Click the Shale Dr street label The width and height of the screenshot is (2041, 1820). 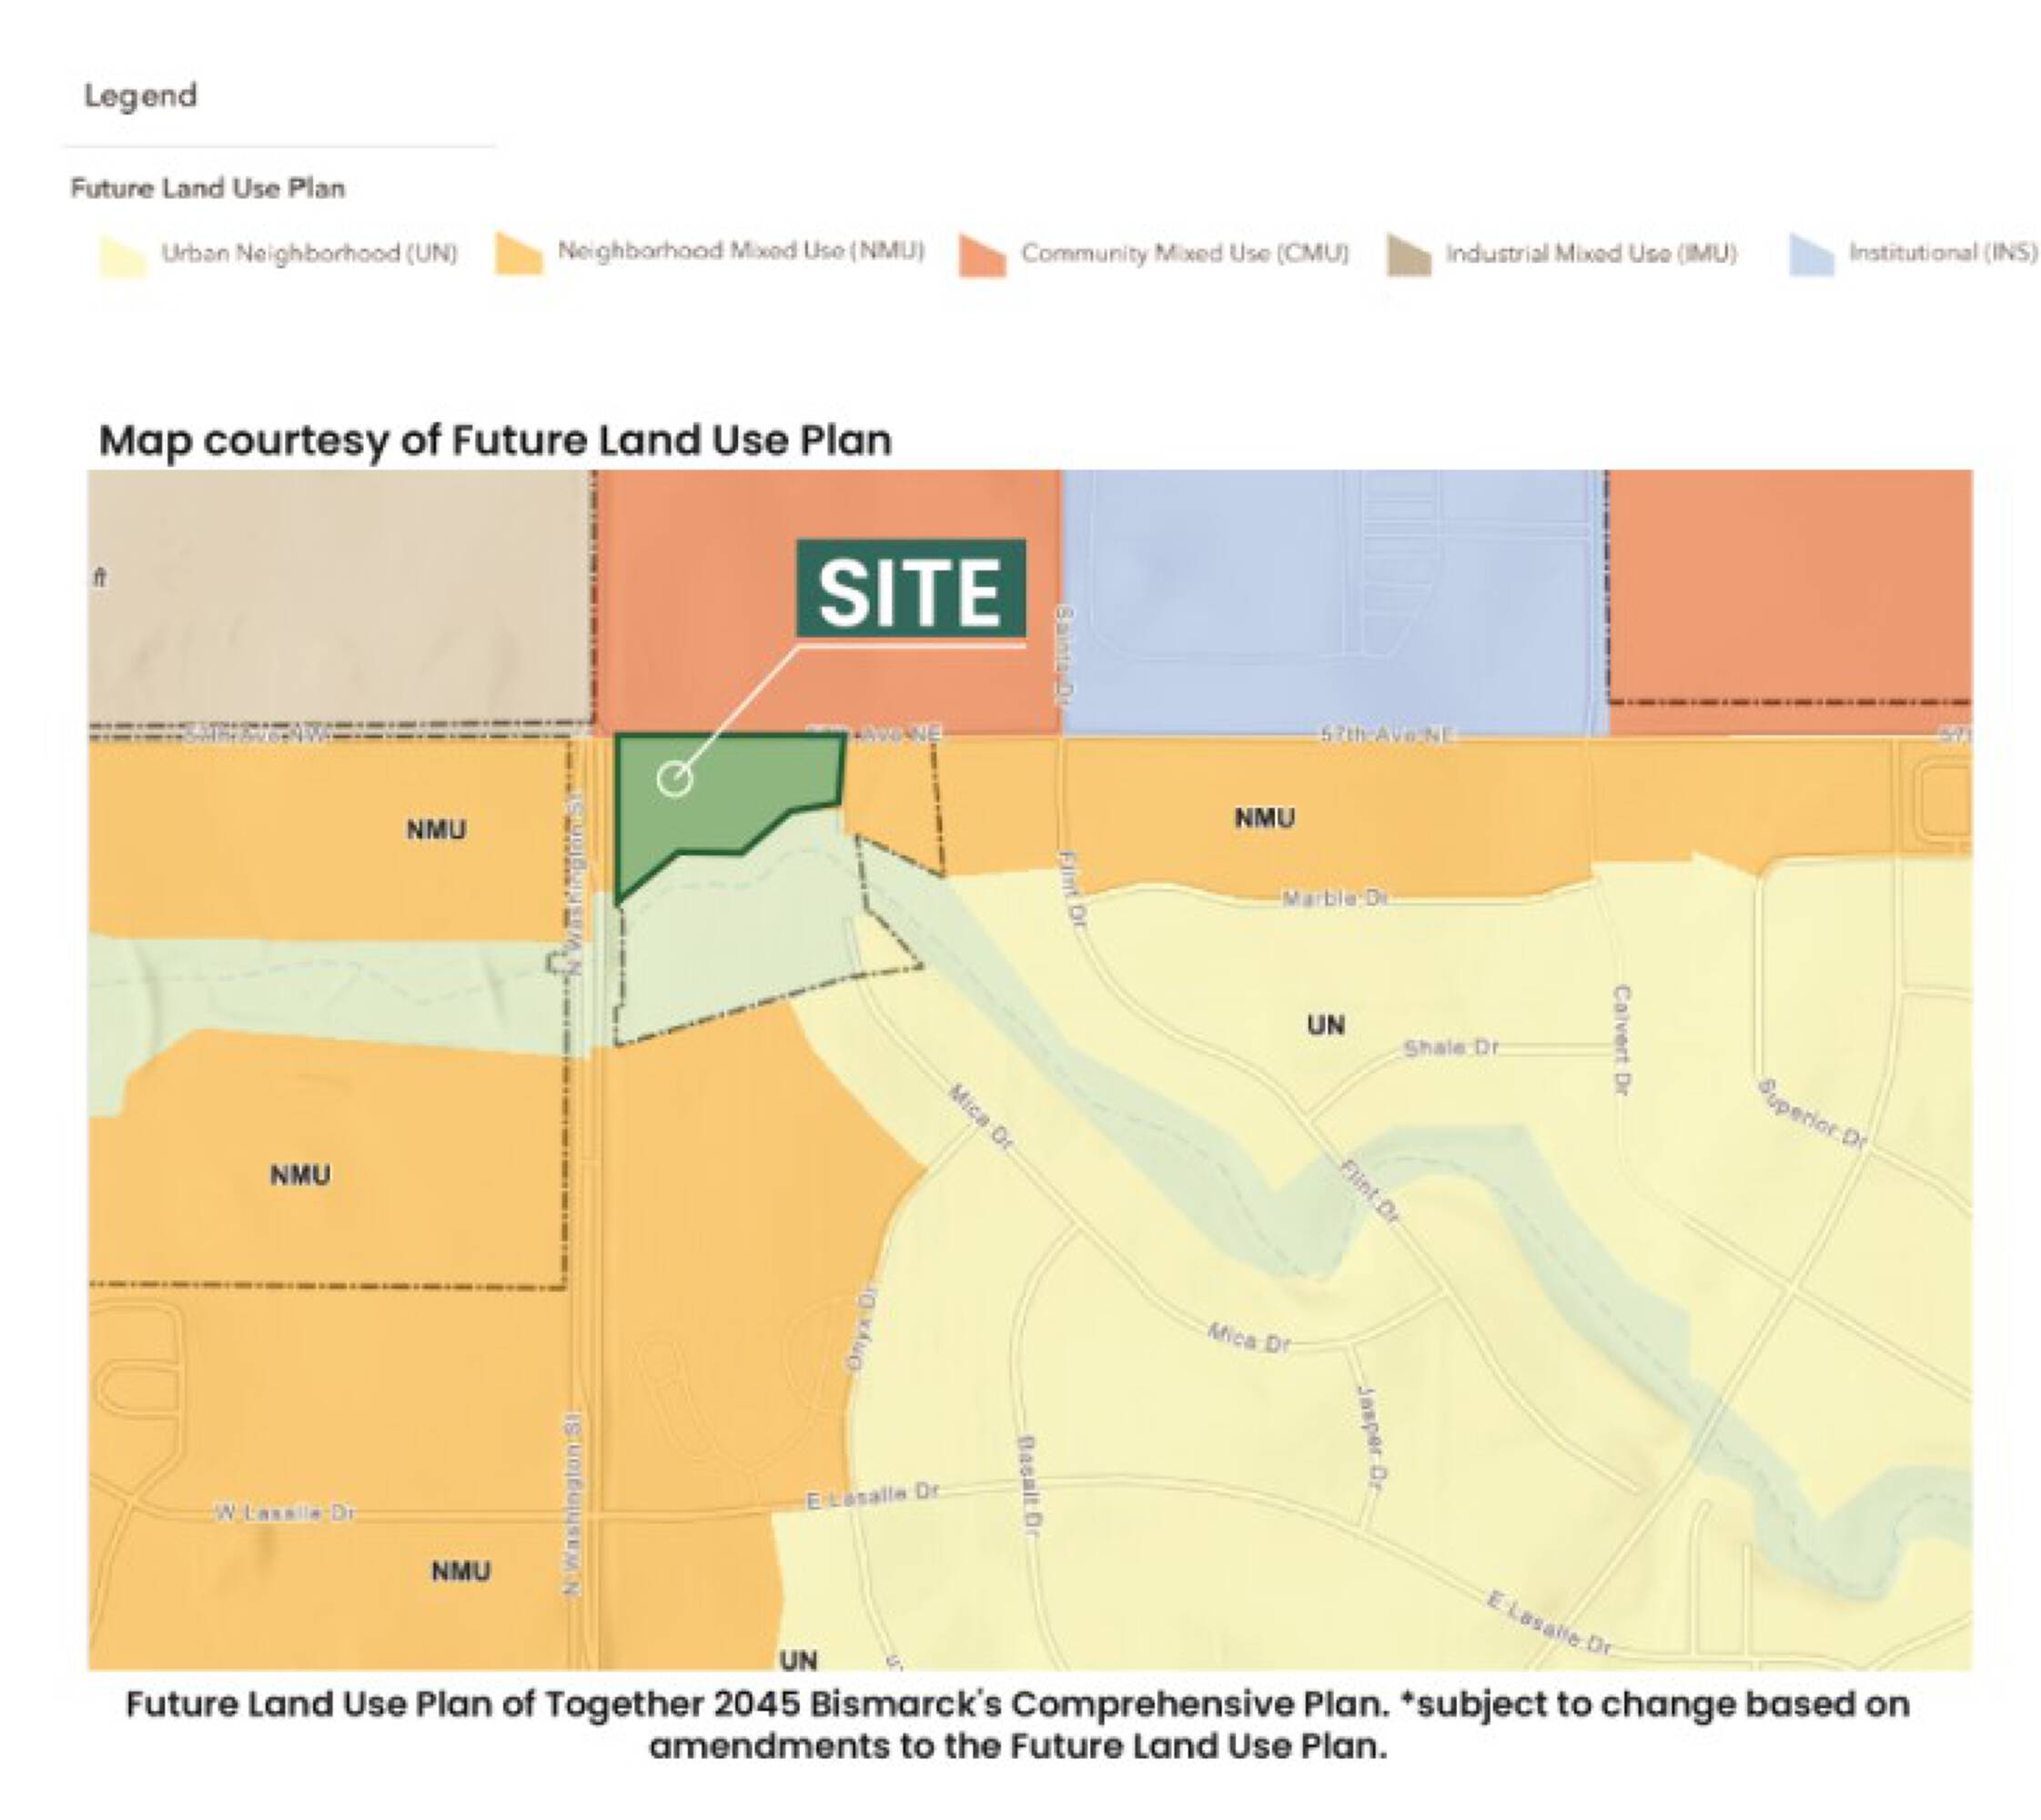click(1451, 1047)
